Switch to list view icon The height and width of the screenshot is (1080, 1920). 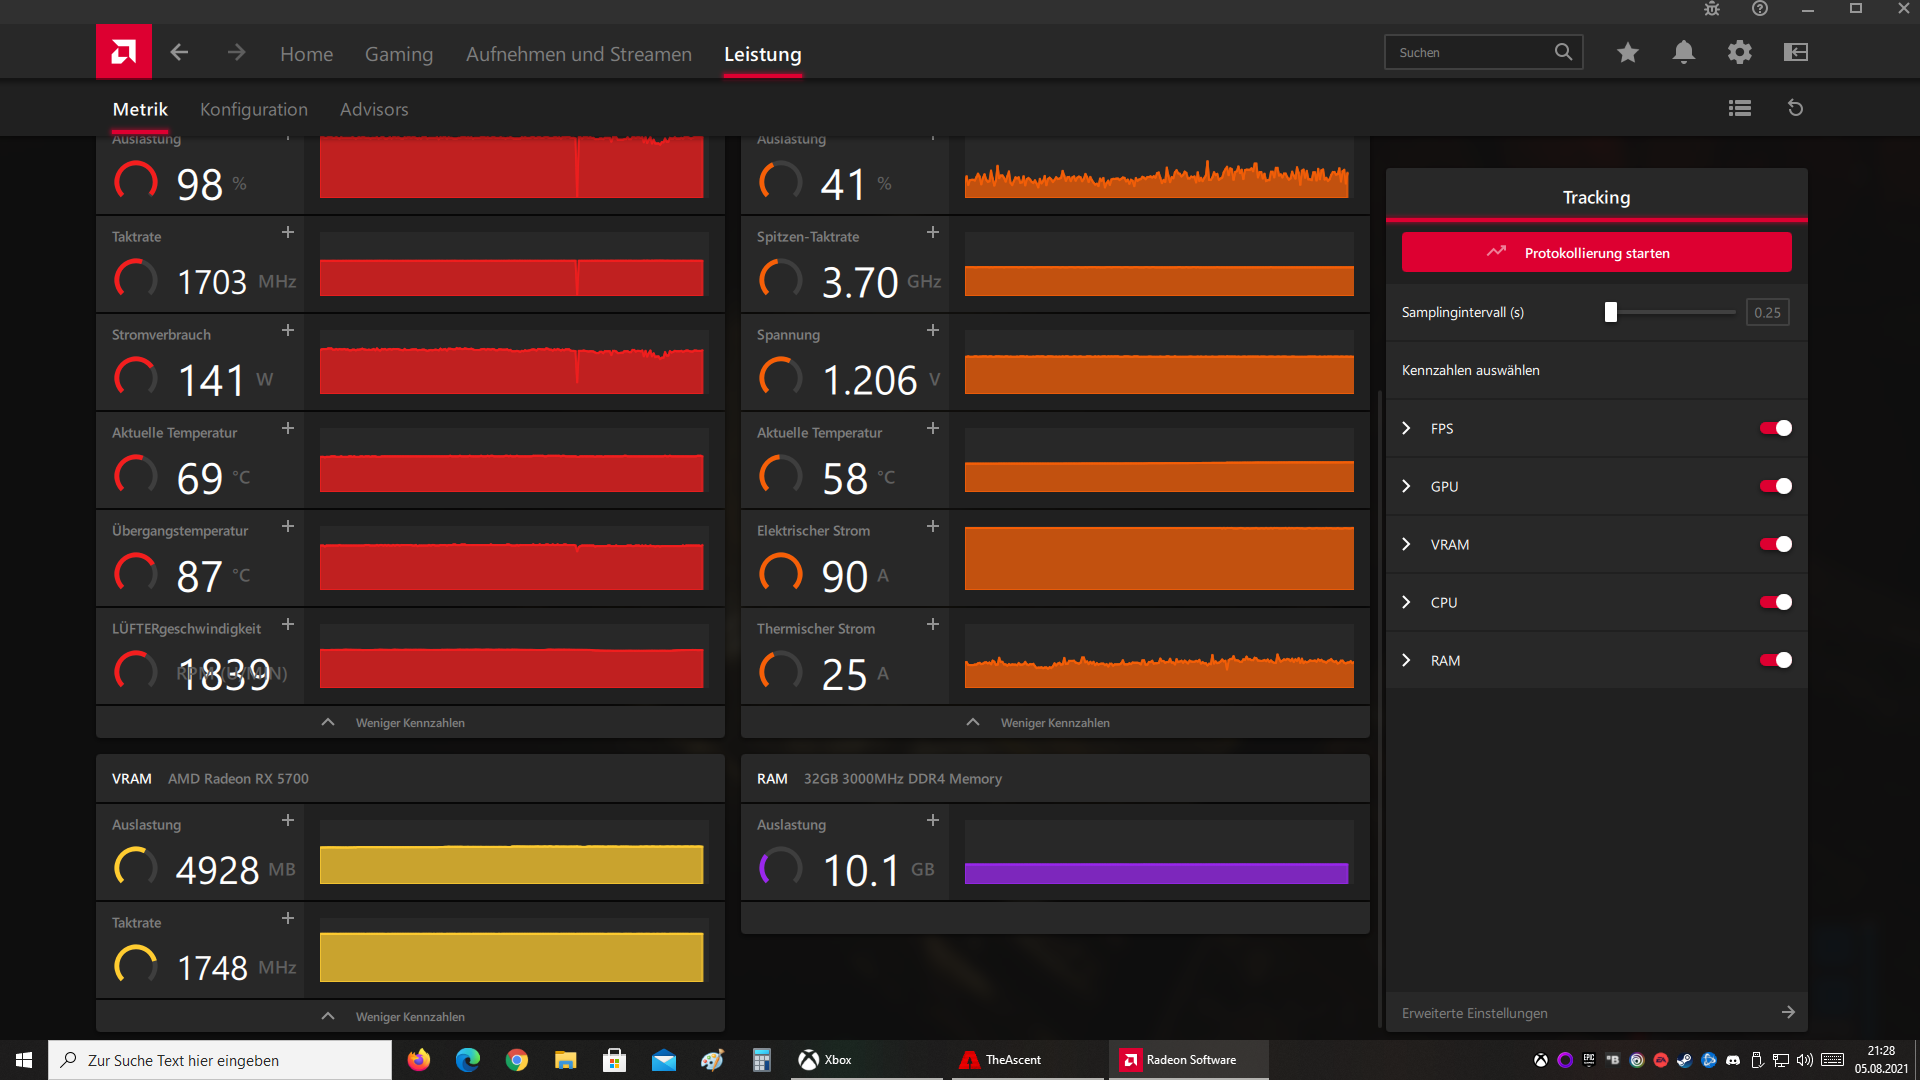(1740, 108)
